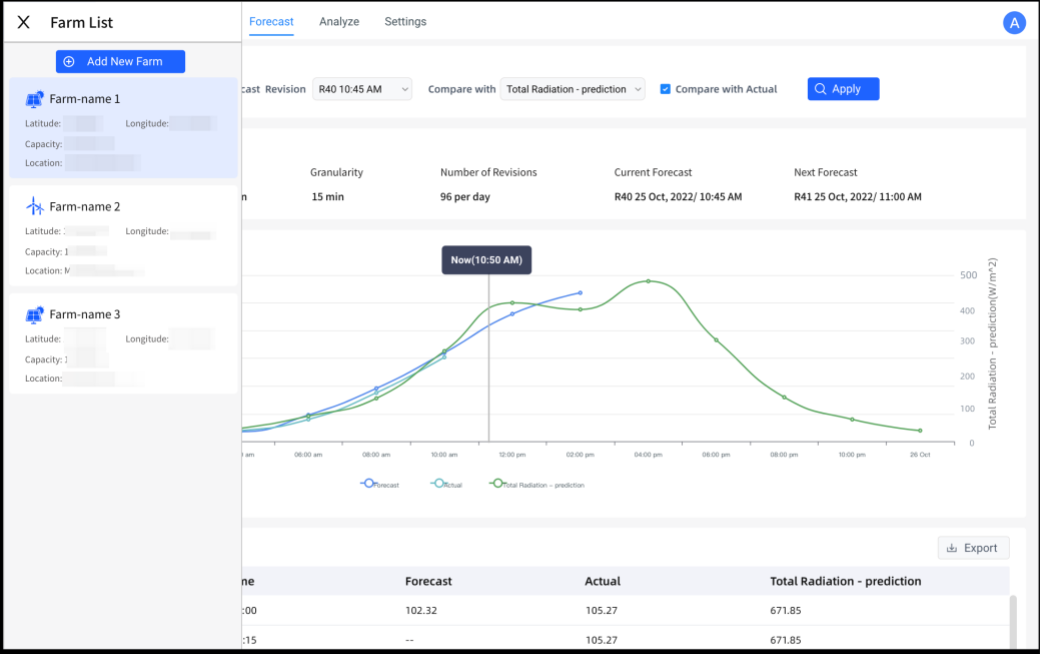Select the forecast value 102.32
The height and width of the screenshot is (656, 1045).
[x=421, y=611]
